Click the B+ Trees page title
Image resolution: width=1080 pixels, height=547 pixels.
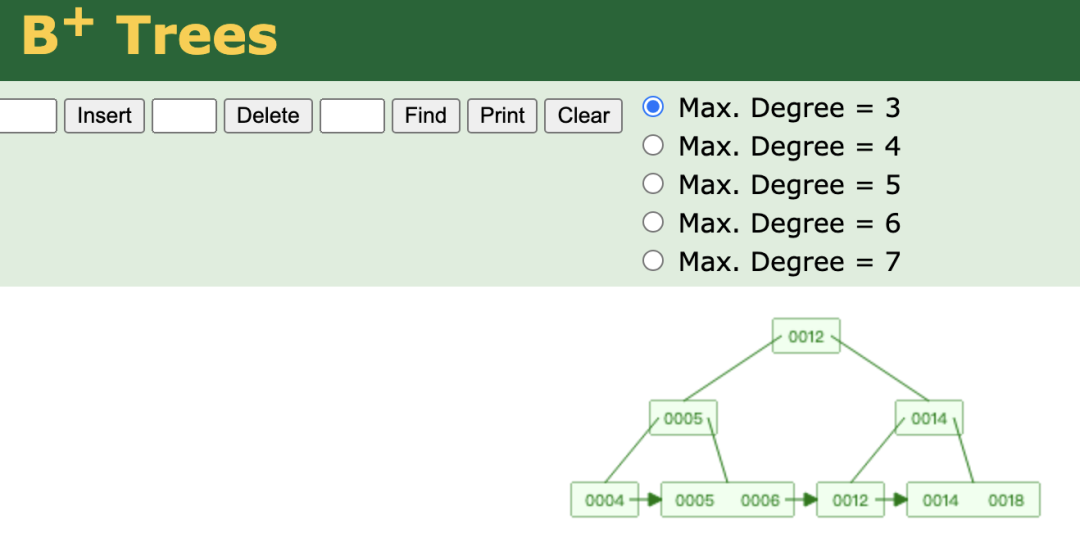point(149,36)
